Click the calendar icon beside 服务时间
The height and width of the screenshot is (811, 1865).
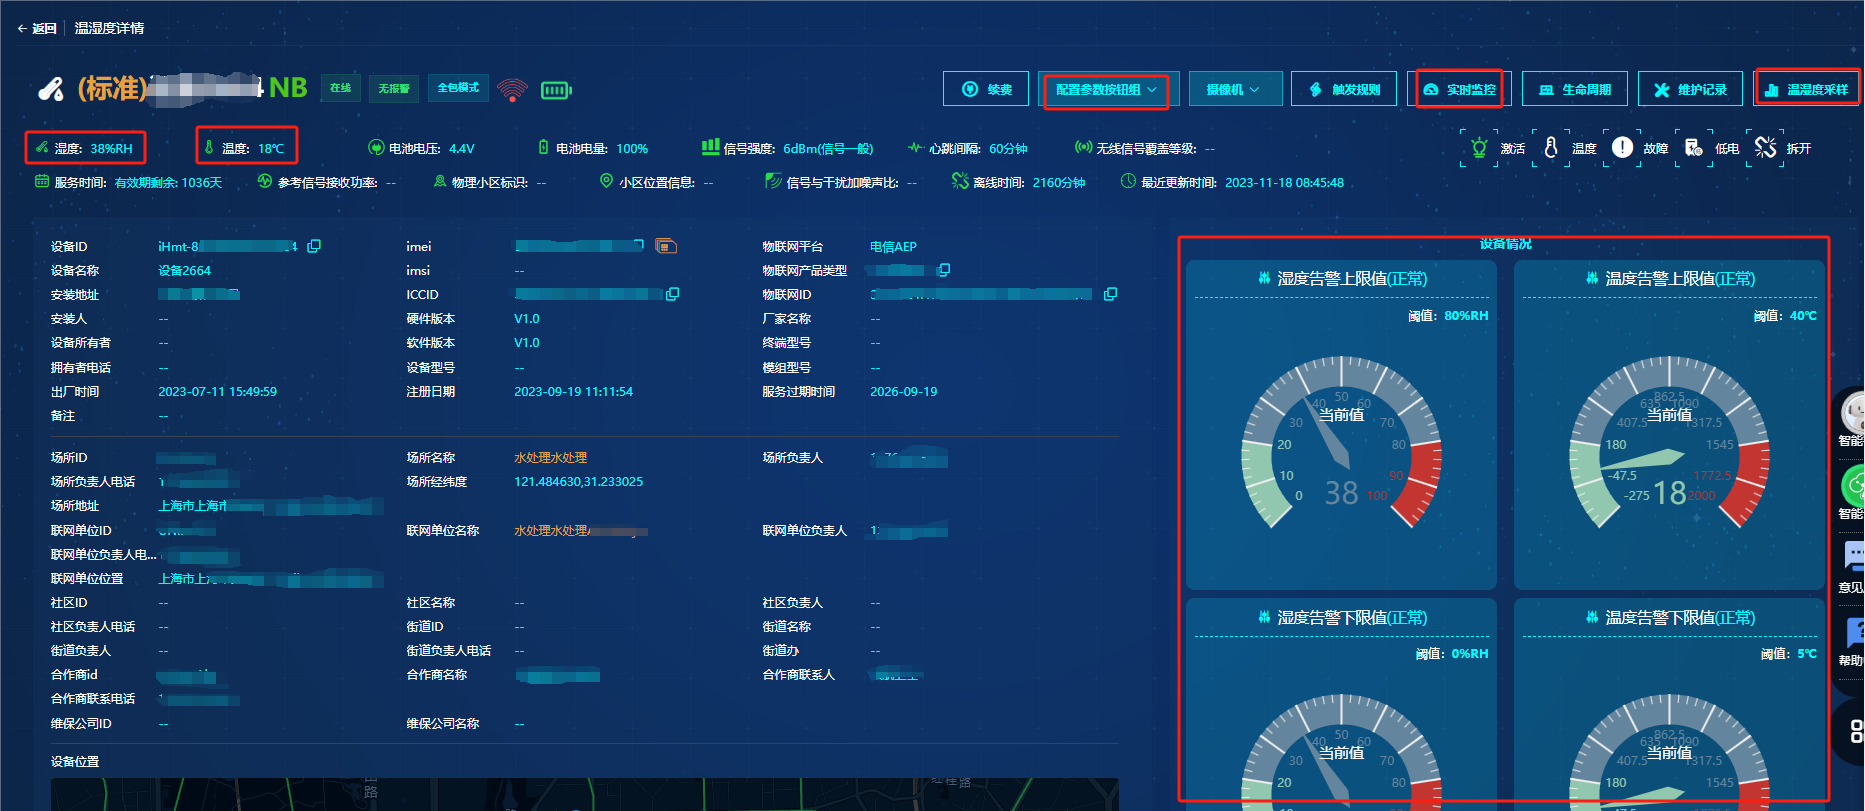tap(42, 181)
